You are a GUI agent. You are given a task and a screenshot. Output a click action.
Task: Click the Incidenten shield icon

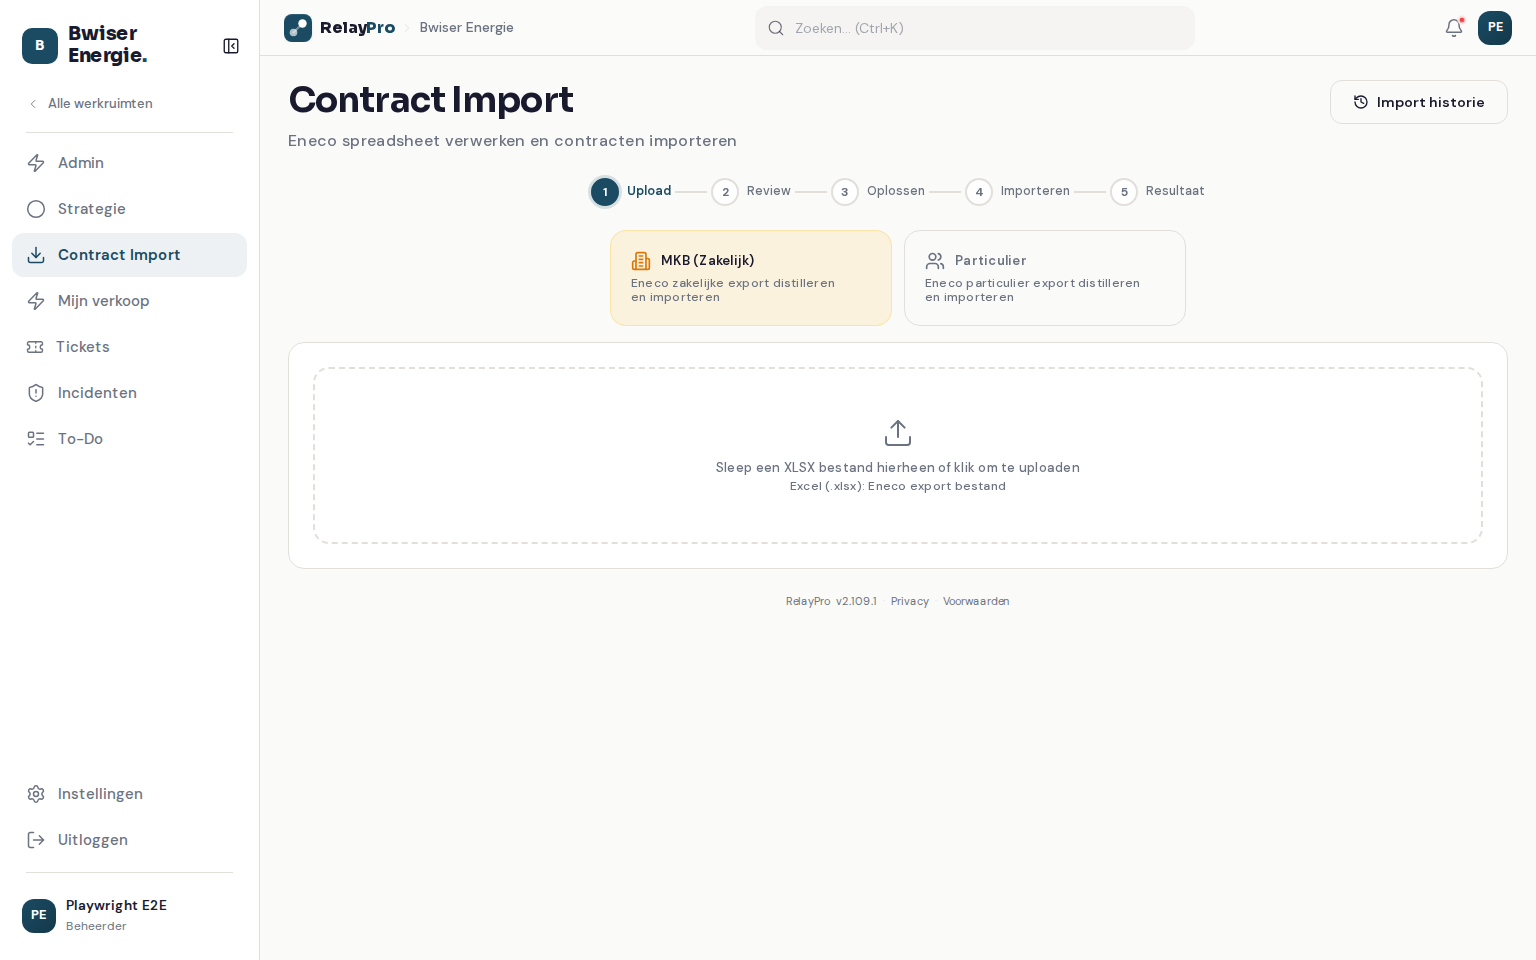coord(36,393)
